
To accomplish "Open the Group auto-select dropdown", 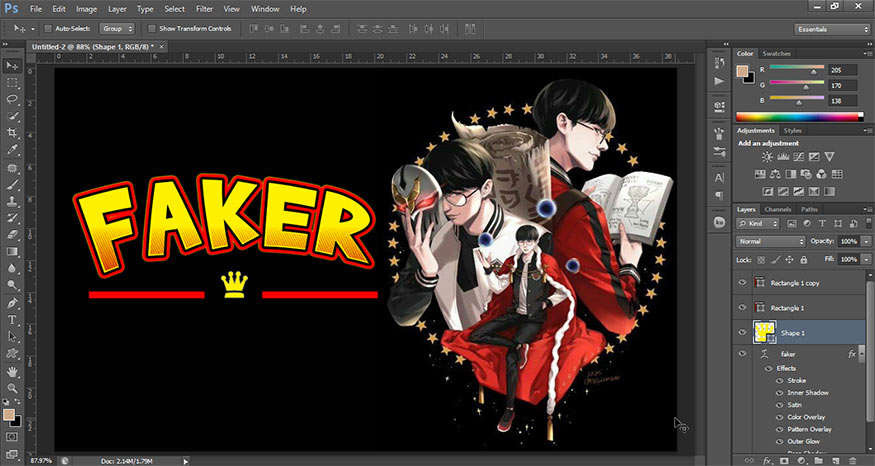I will pyautogui.click(x=117, y=28).
